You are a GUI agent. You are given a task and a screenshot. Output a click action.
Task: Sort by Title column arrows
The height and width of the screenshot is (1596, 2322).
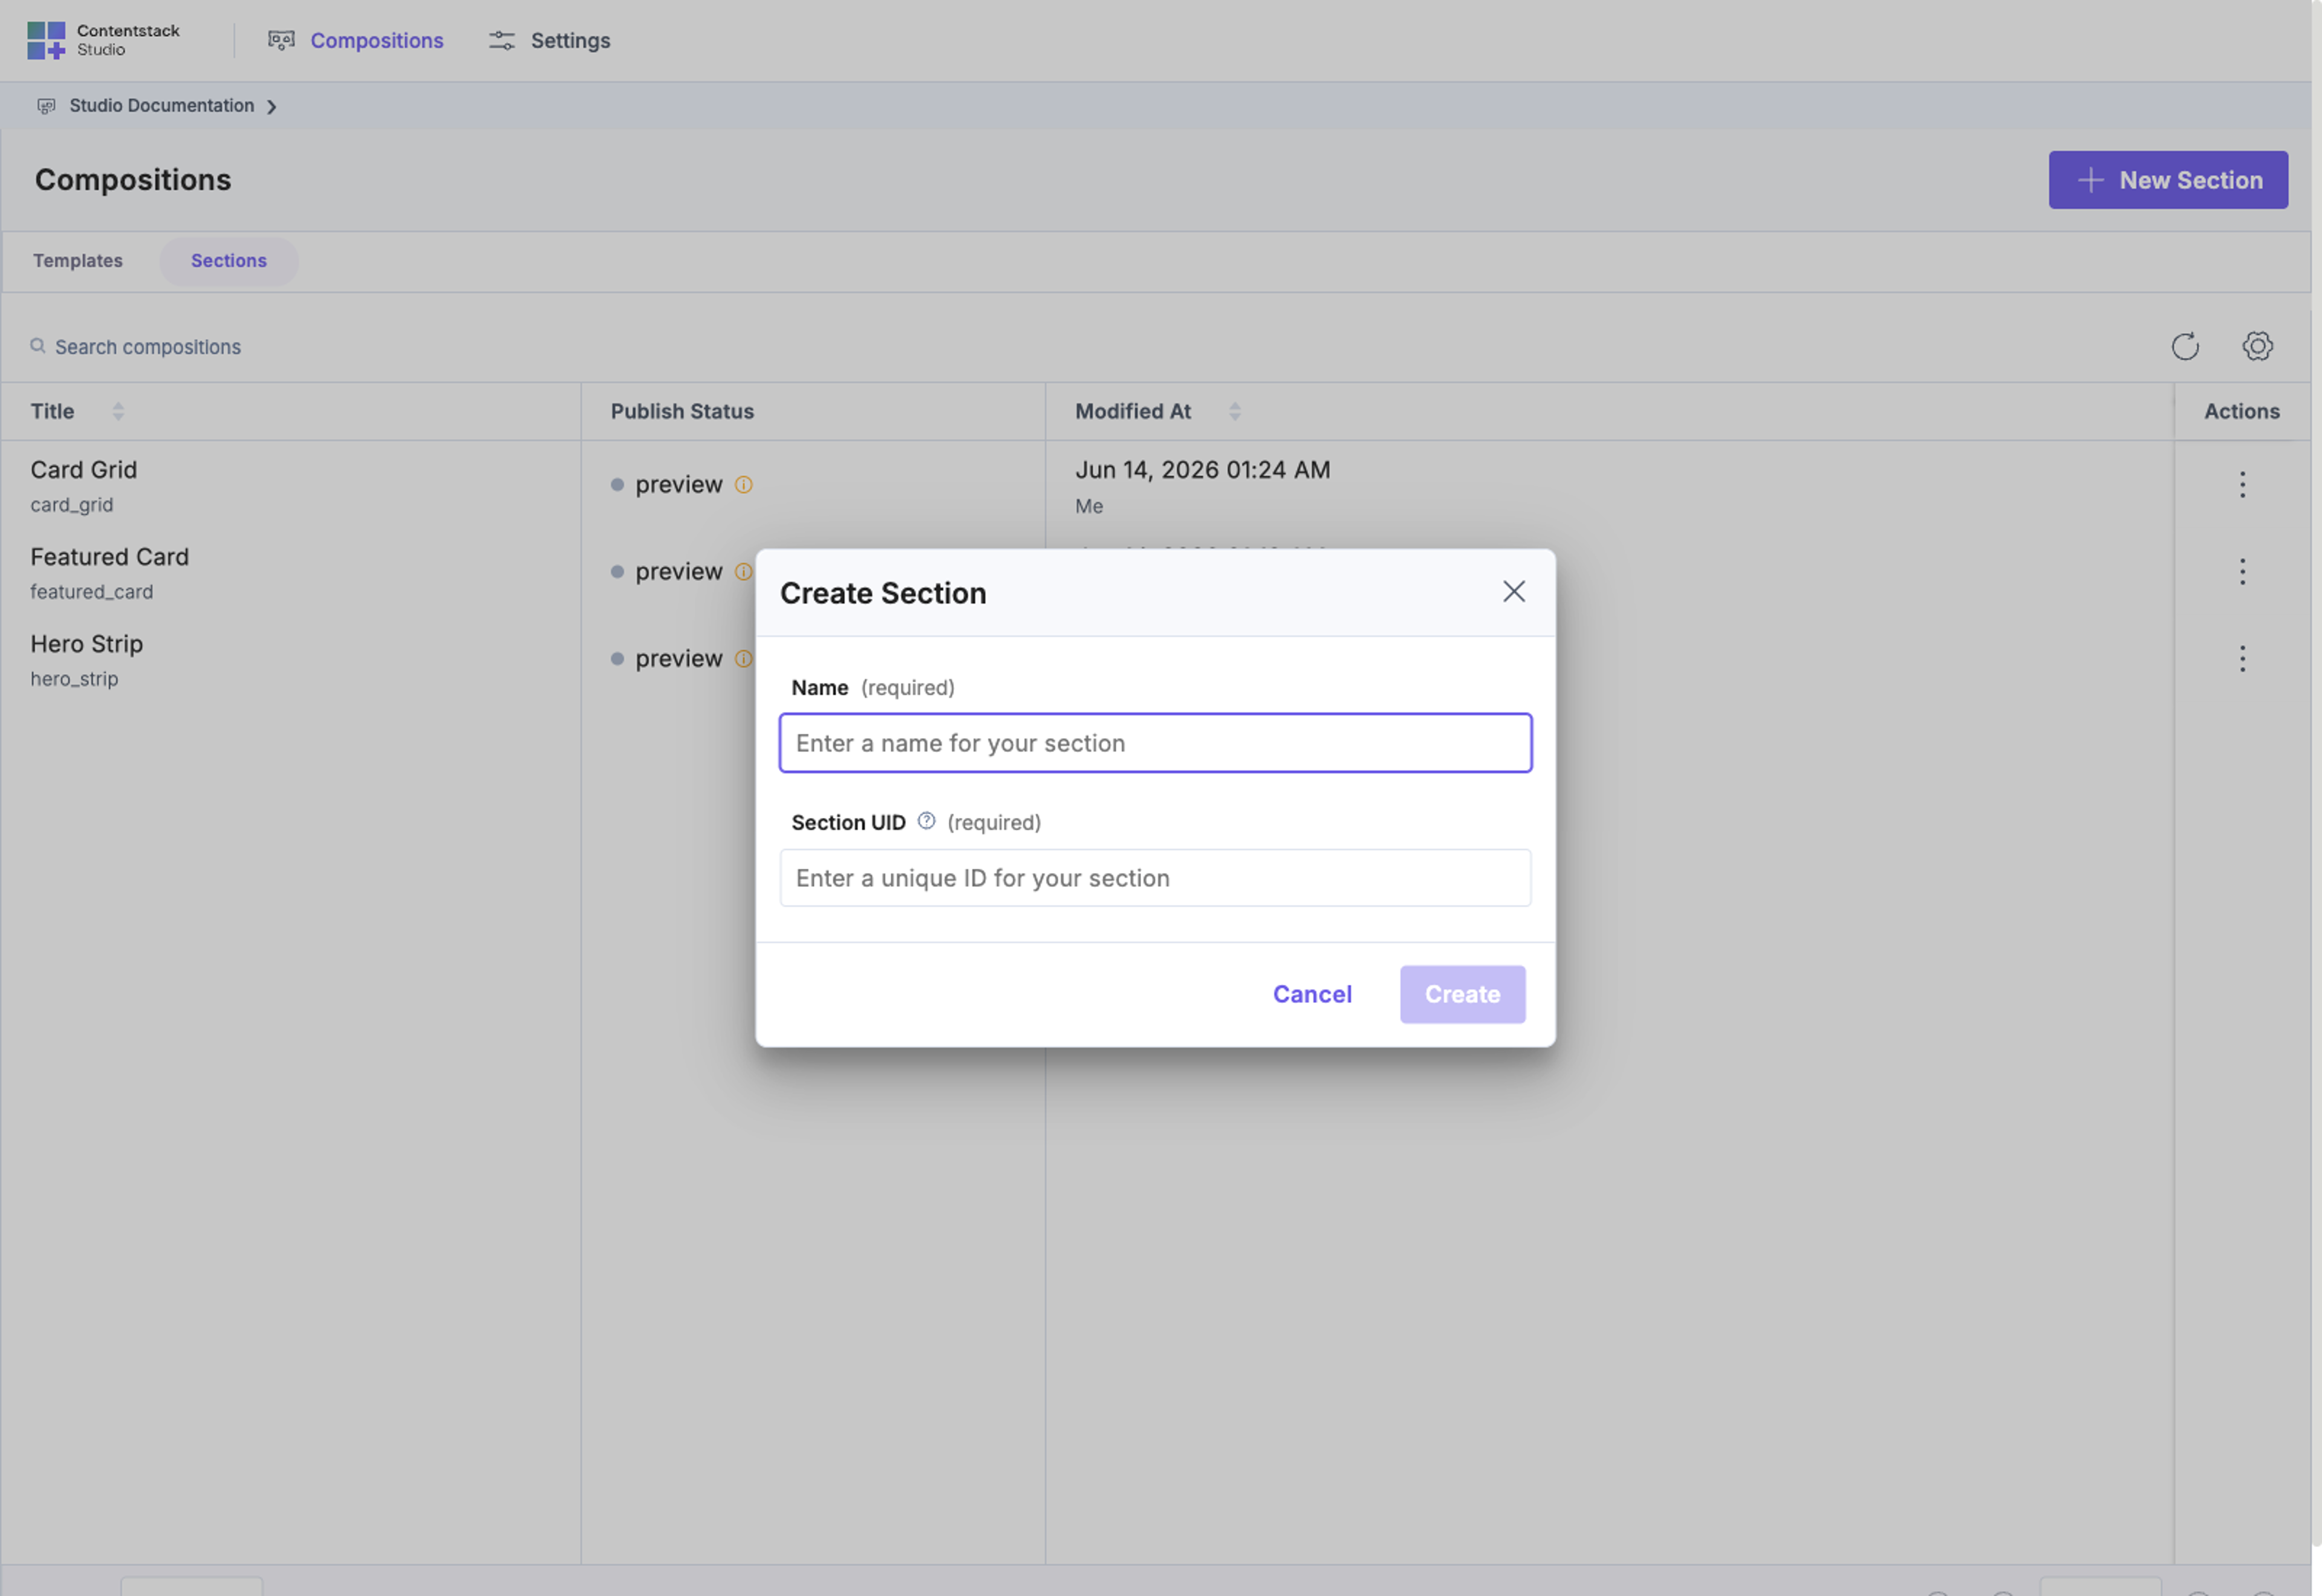[x=118, y=411]
